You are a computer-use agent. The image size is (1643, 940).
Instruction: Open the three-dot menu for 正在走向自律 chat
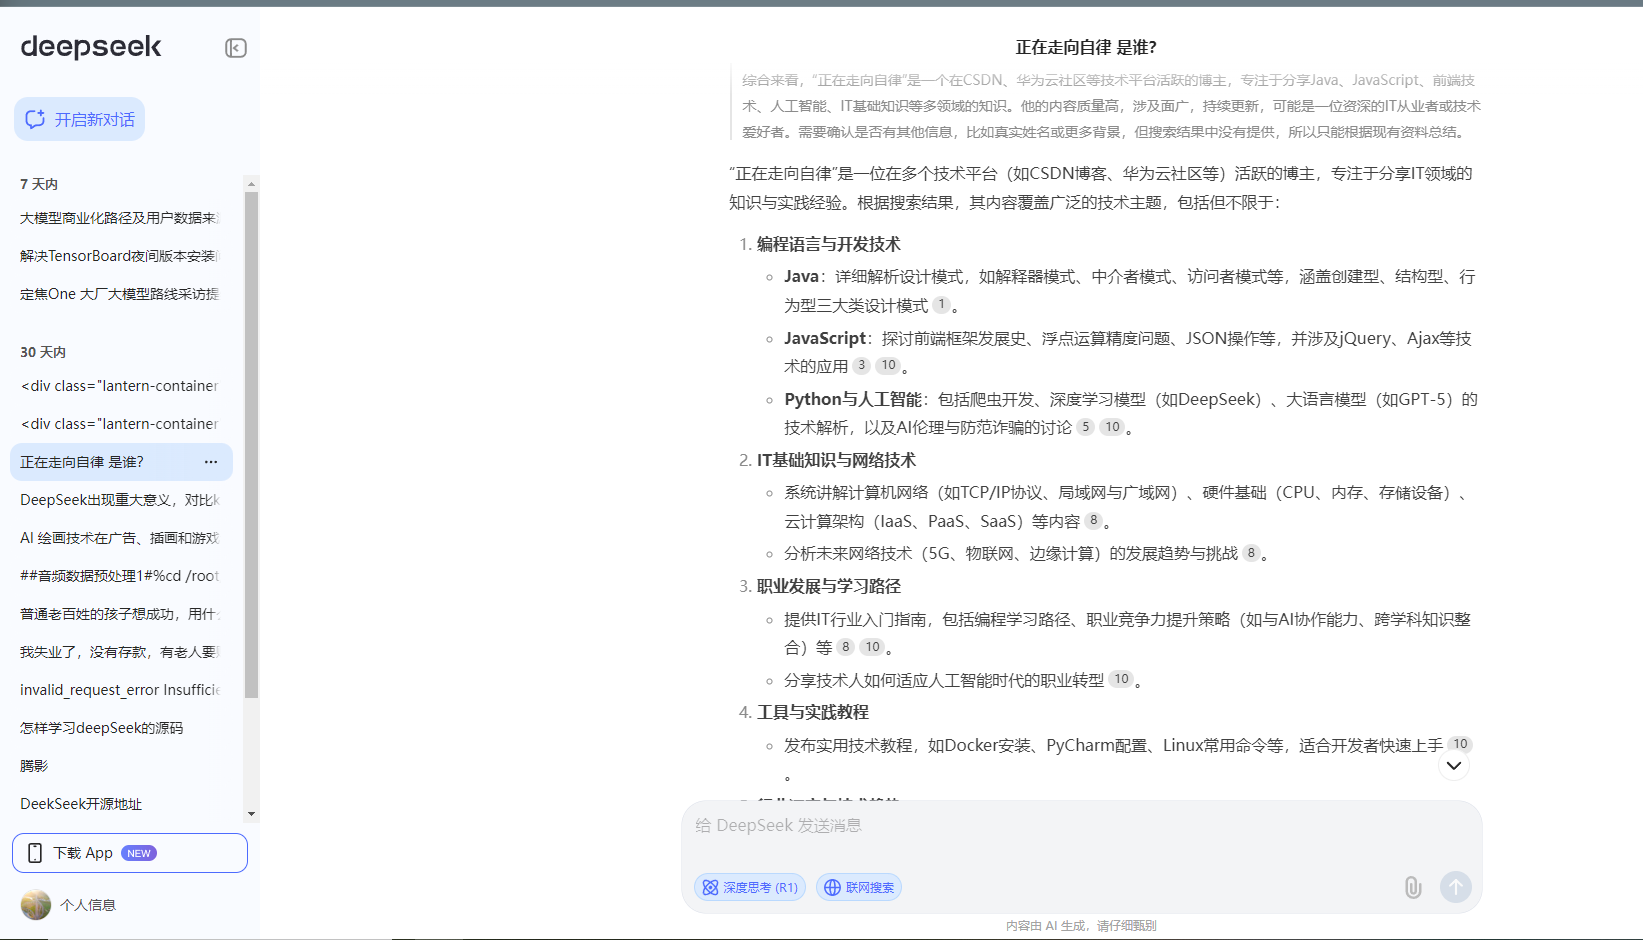[x=211, y=462]
